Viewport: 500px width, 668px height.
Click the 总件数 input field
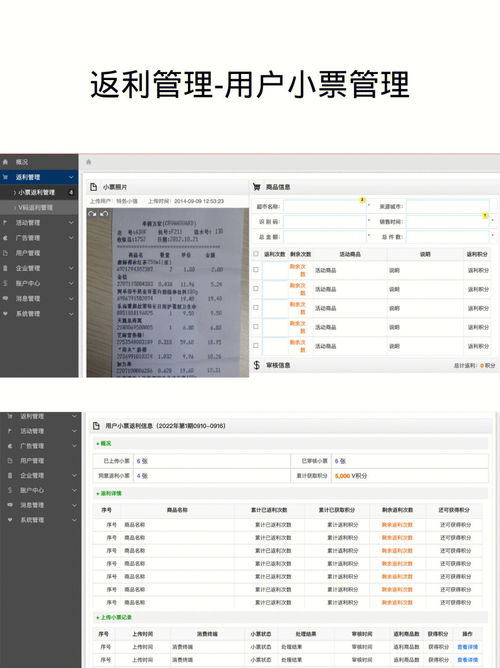(447, 237)
